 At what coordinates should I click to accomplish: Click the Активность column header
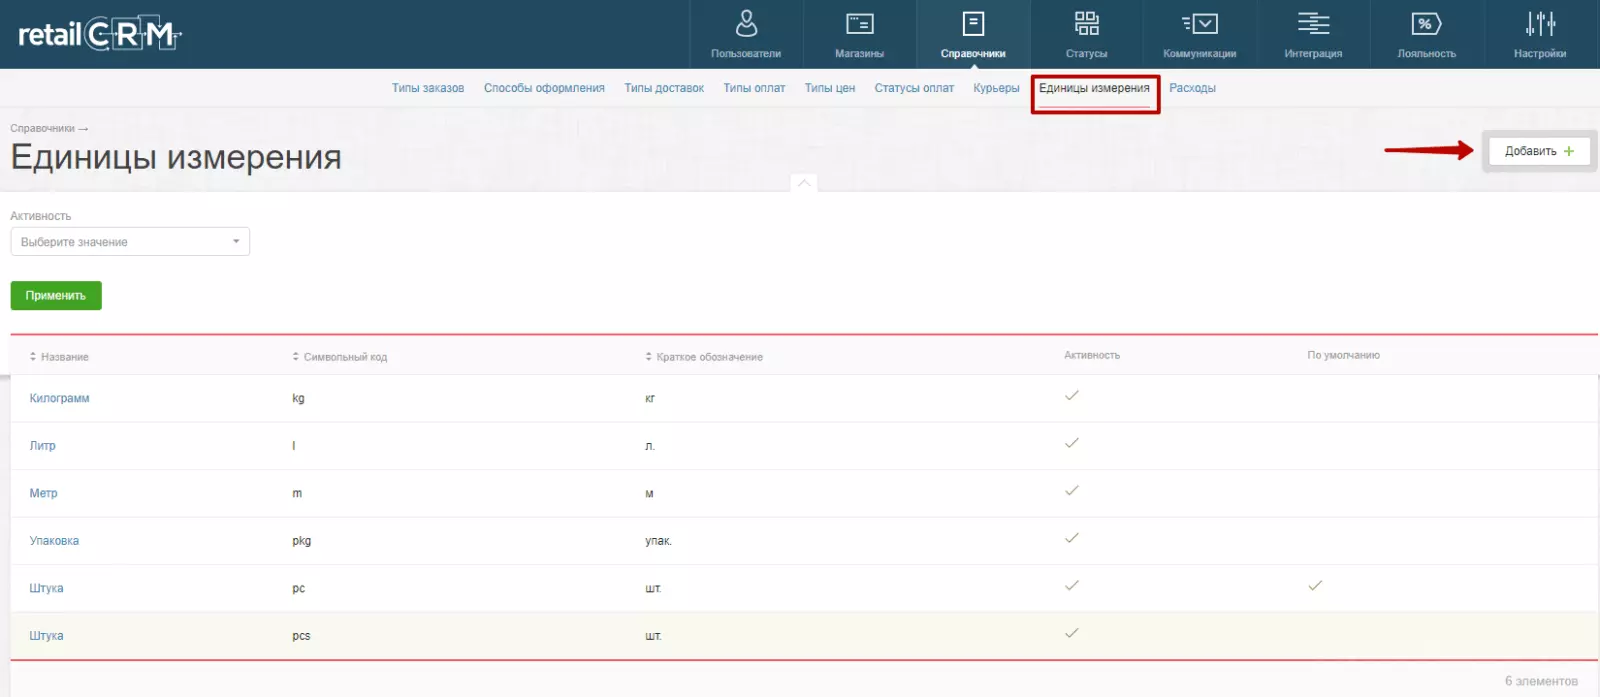click(x=1092, y=355)
